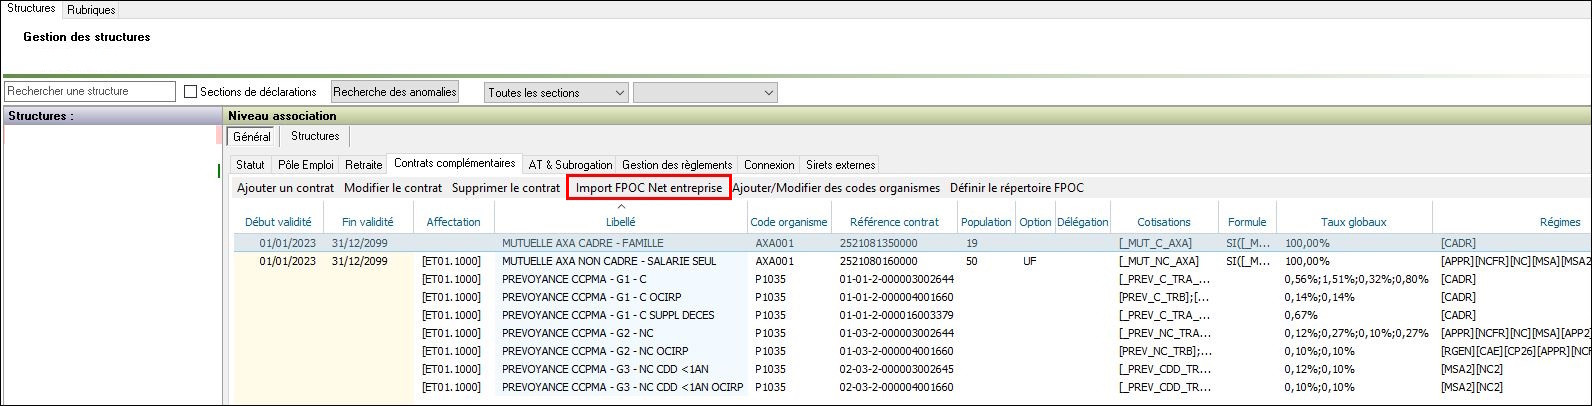The image size is (1592, 406).
Task: Click Supprimer le contrat
Action: (x=506, y=188)
